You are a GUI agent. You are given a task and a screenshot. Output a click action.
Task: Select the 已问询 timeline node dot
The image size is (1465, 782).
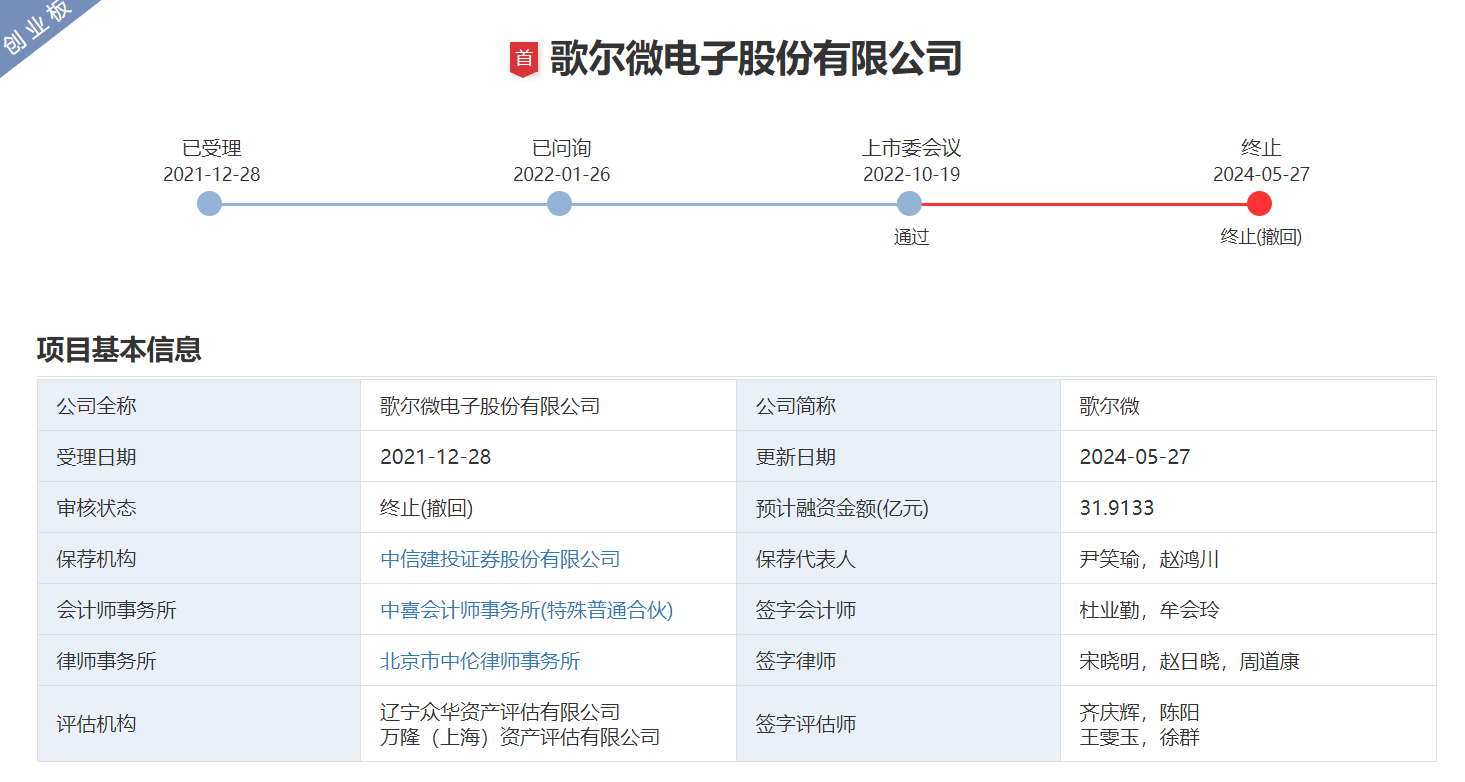coord(559,204)
